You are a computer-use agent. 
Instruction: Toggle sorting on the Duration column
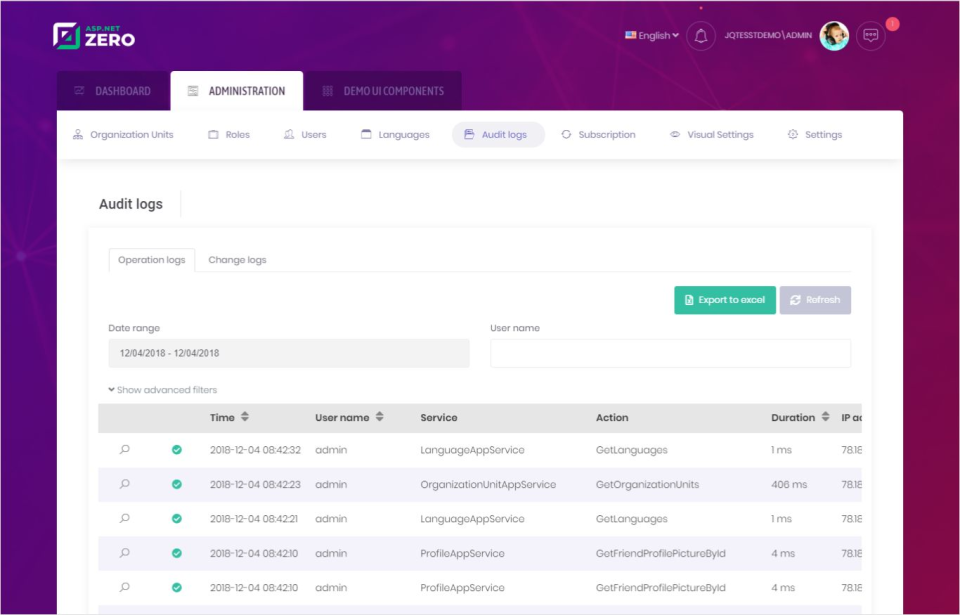point(826,417)
